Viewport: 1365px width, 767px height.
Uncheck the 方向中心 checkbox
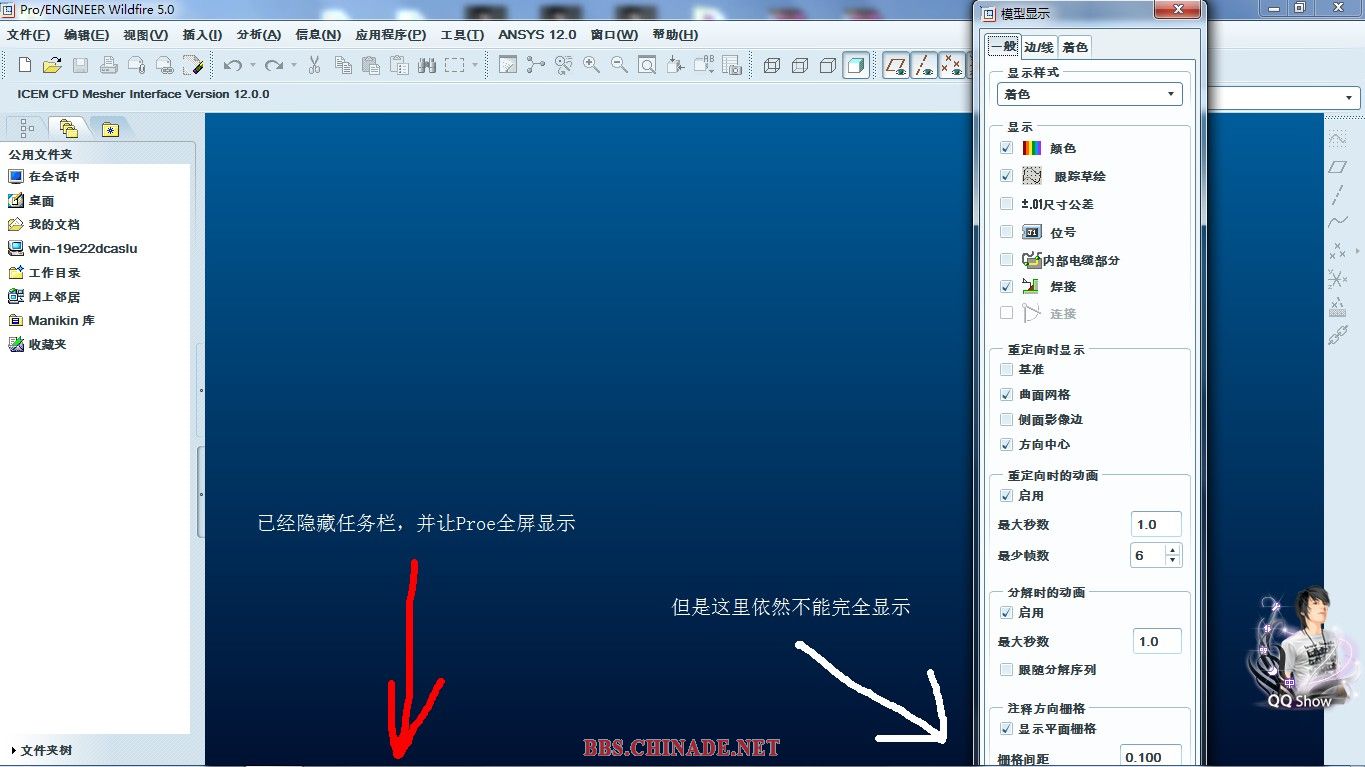pos(1006,445)
